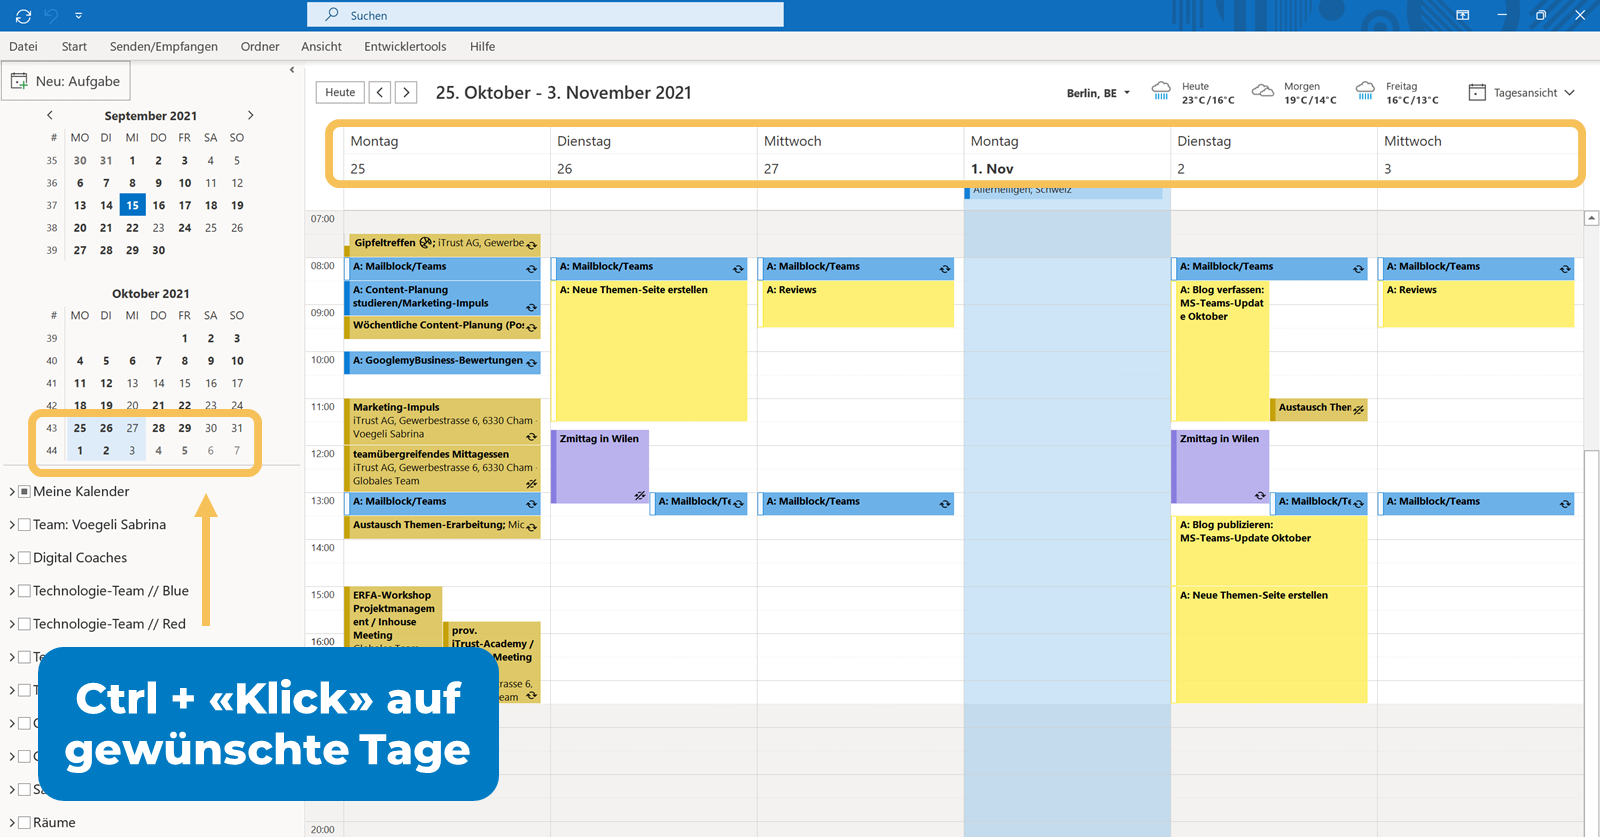Screen dimensions: 1600x837
Task: Enable the Digital Coaches calendar checkbox
Action: pos(25,558)
